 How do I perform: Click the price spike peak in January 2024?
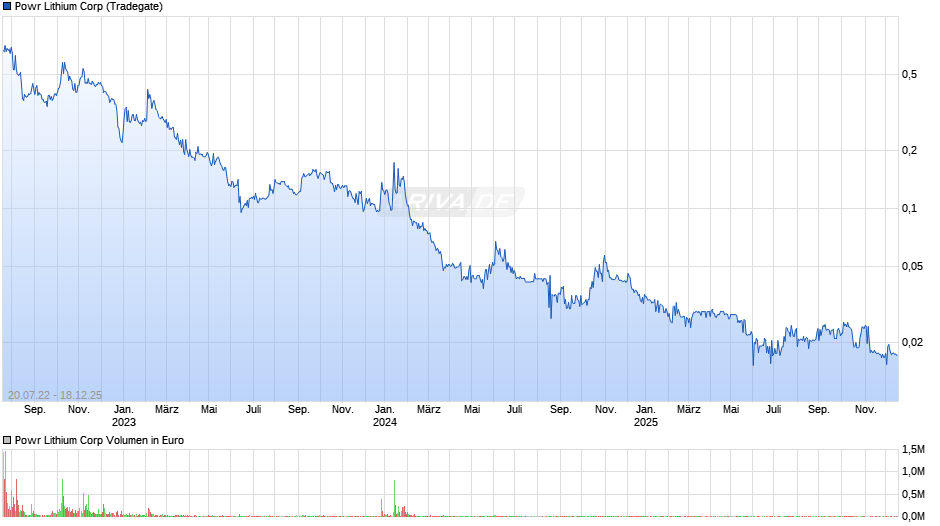[x=394, y=163]
